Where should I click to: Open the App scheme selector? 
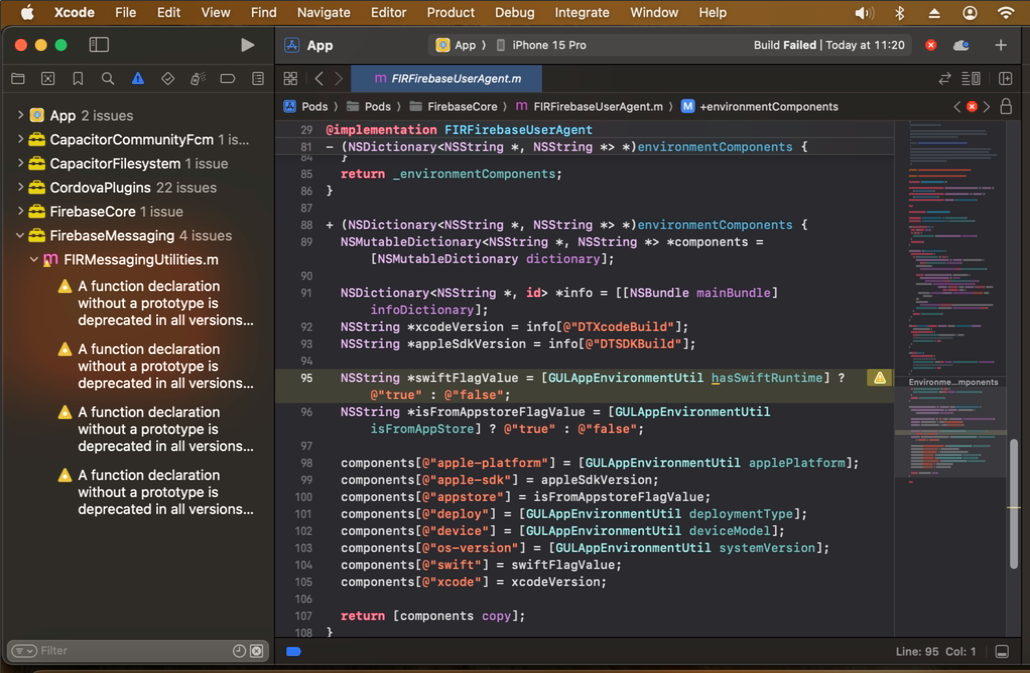(x=457, y=45)
